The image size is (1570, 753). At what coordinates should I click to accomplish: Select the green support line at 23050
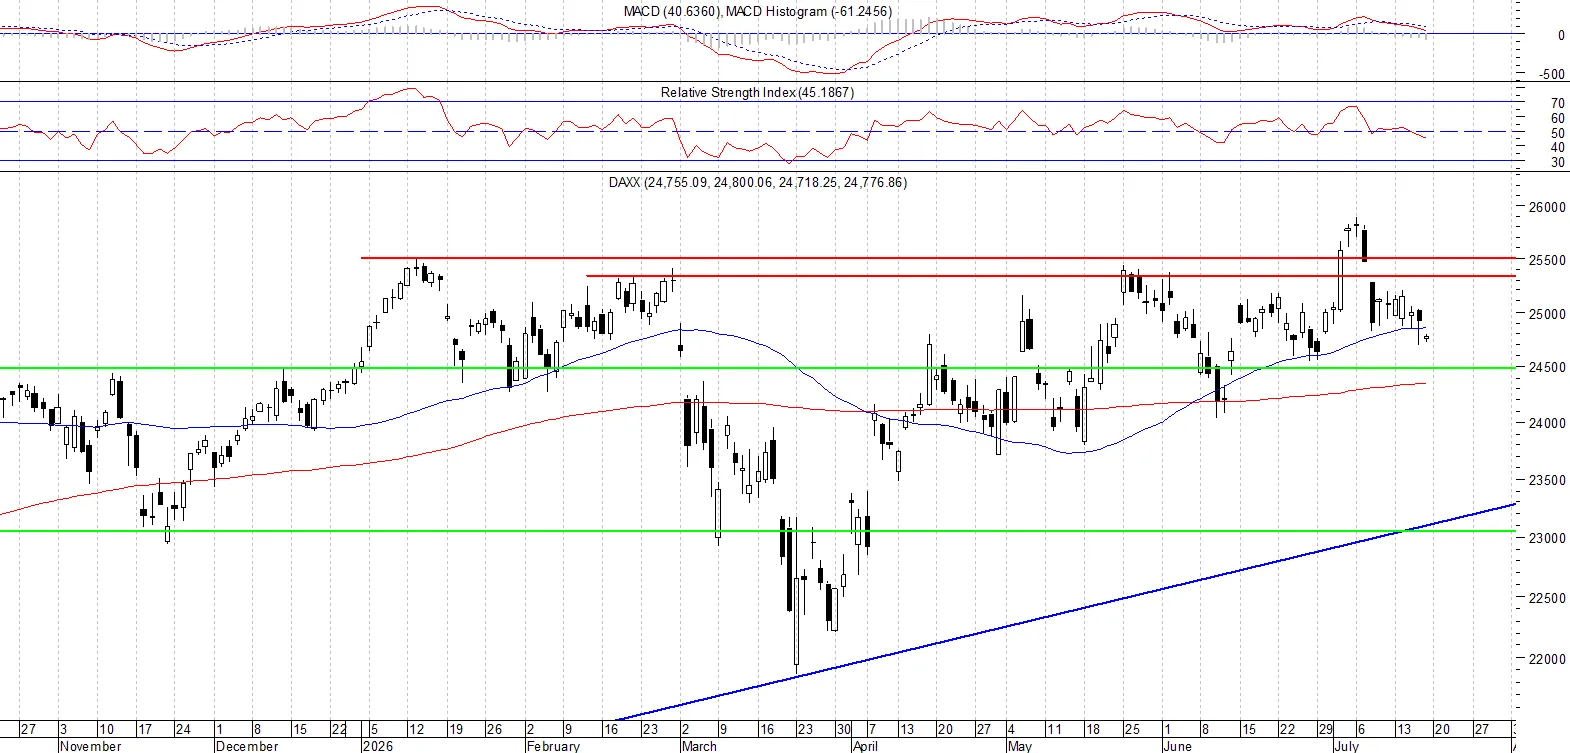tap(757, 531)
